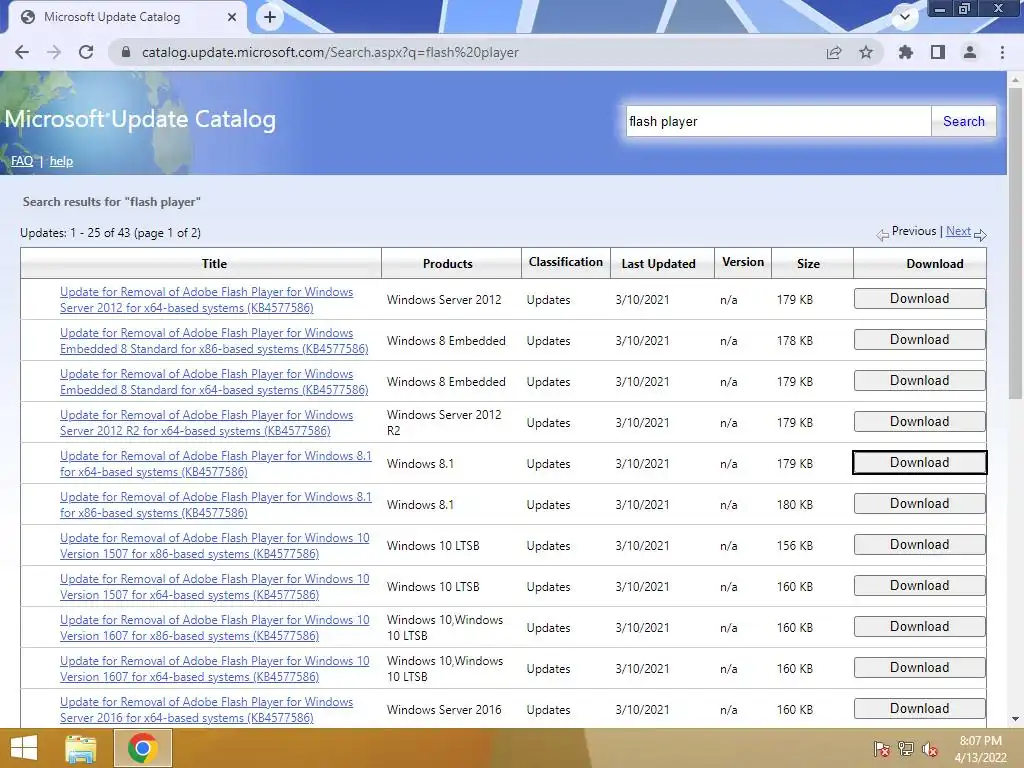Open the network tray icon
Image resolution: width=1024 pixels, height=768 pixels.
[906, 749]
